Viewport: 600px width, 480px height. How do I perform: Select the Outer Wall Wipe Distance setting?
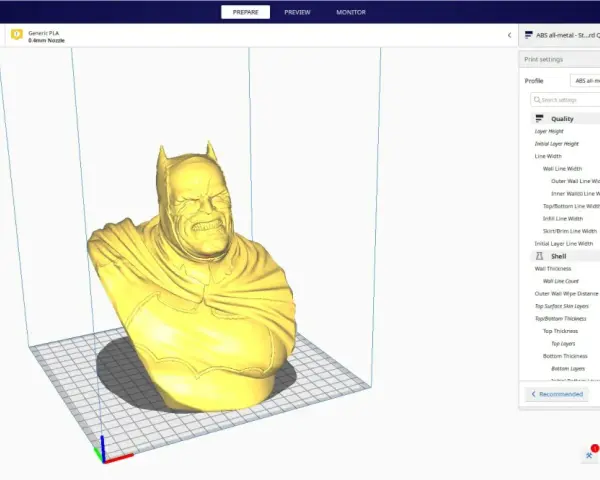tap(566, 294)
